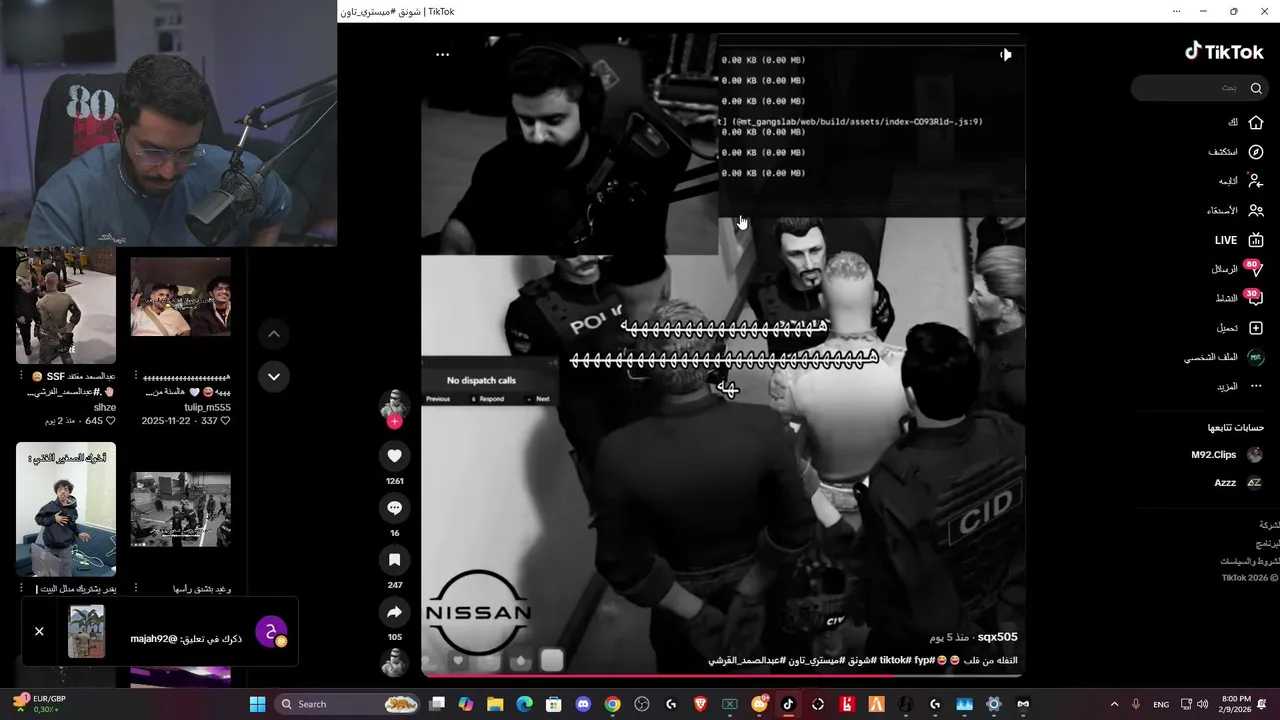
Task: Open ENG language switcher in the tray
Action: pos(1161,704)
